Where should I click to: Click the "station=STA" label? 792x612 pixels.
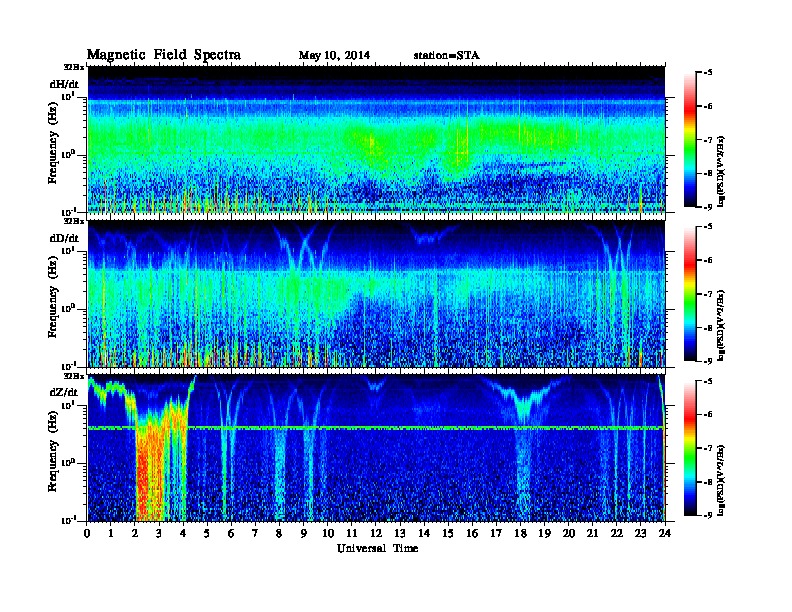(x=446, y=56)
